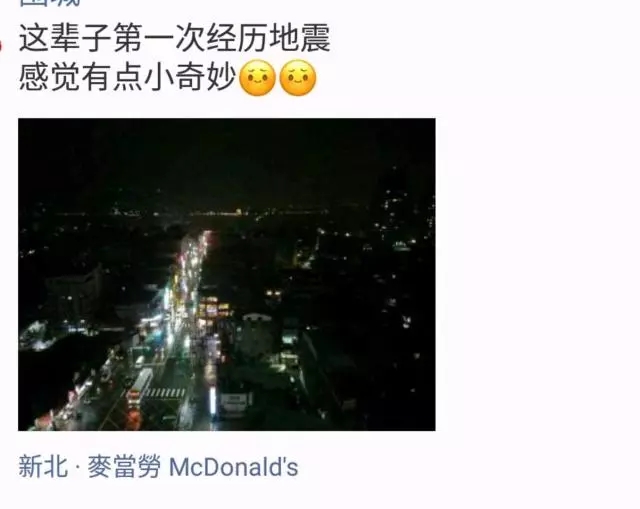Click the McDonald's text in location tag
The width and height of the screenshot is (640, 509).
click(233, 467)
